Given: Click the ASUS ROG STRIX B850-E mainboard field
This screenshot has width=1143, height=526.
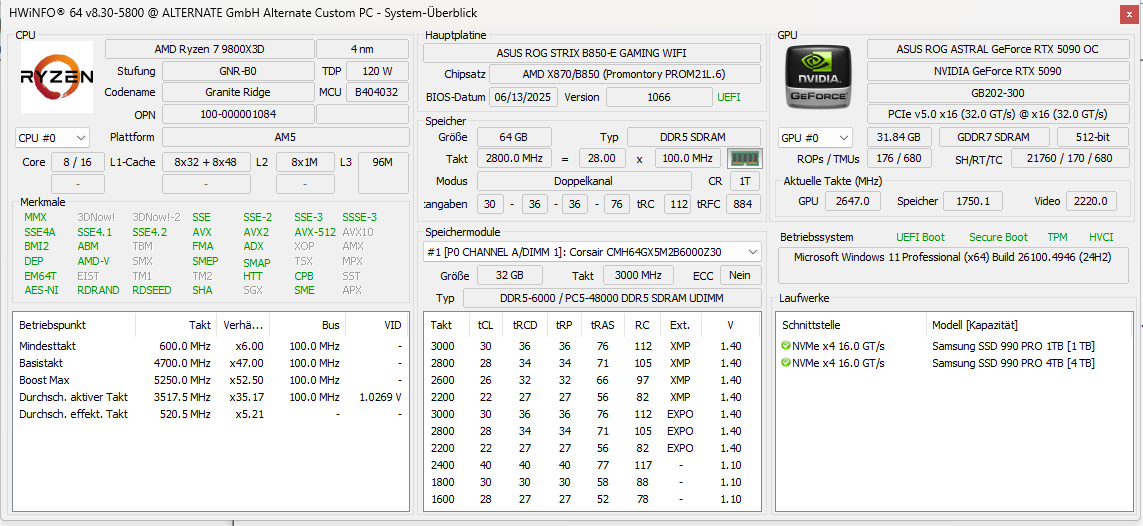Looking at the screenshot, I should tap(591, 53).
